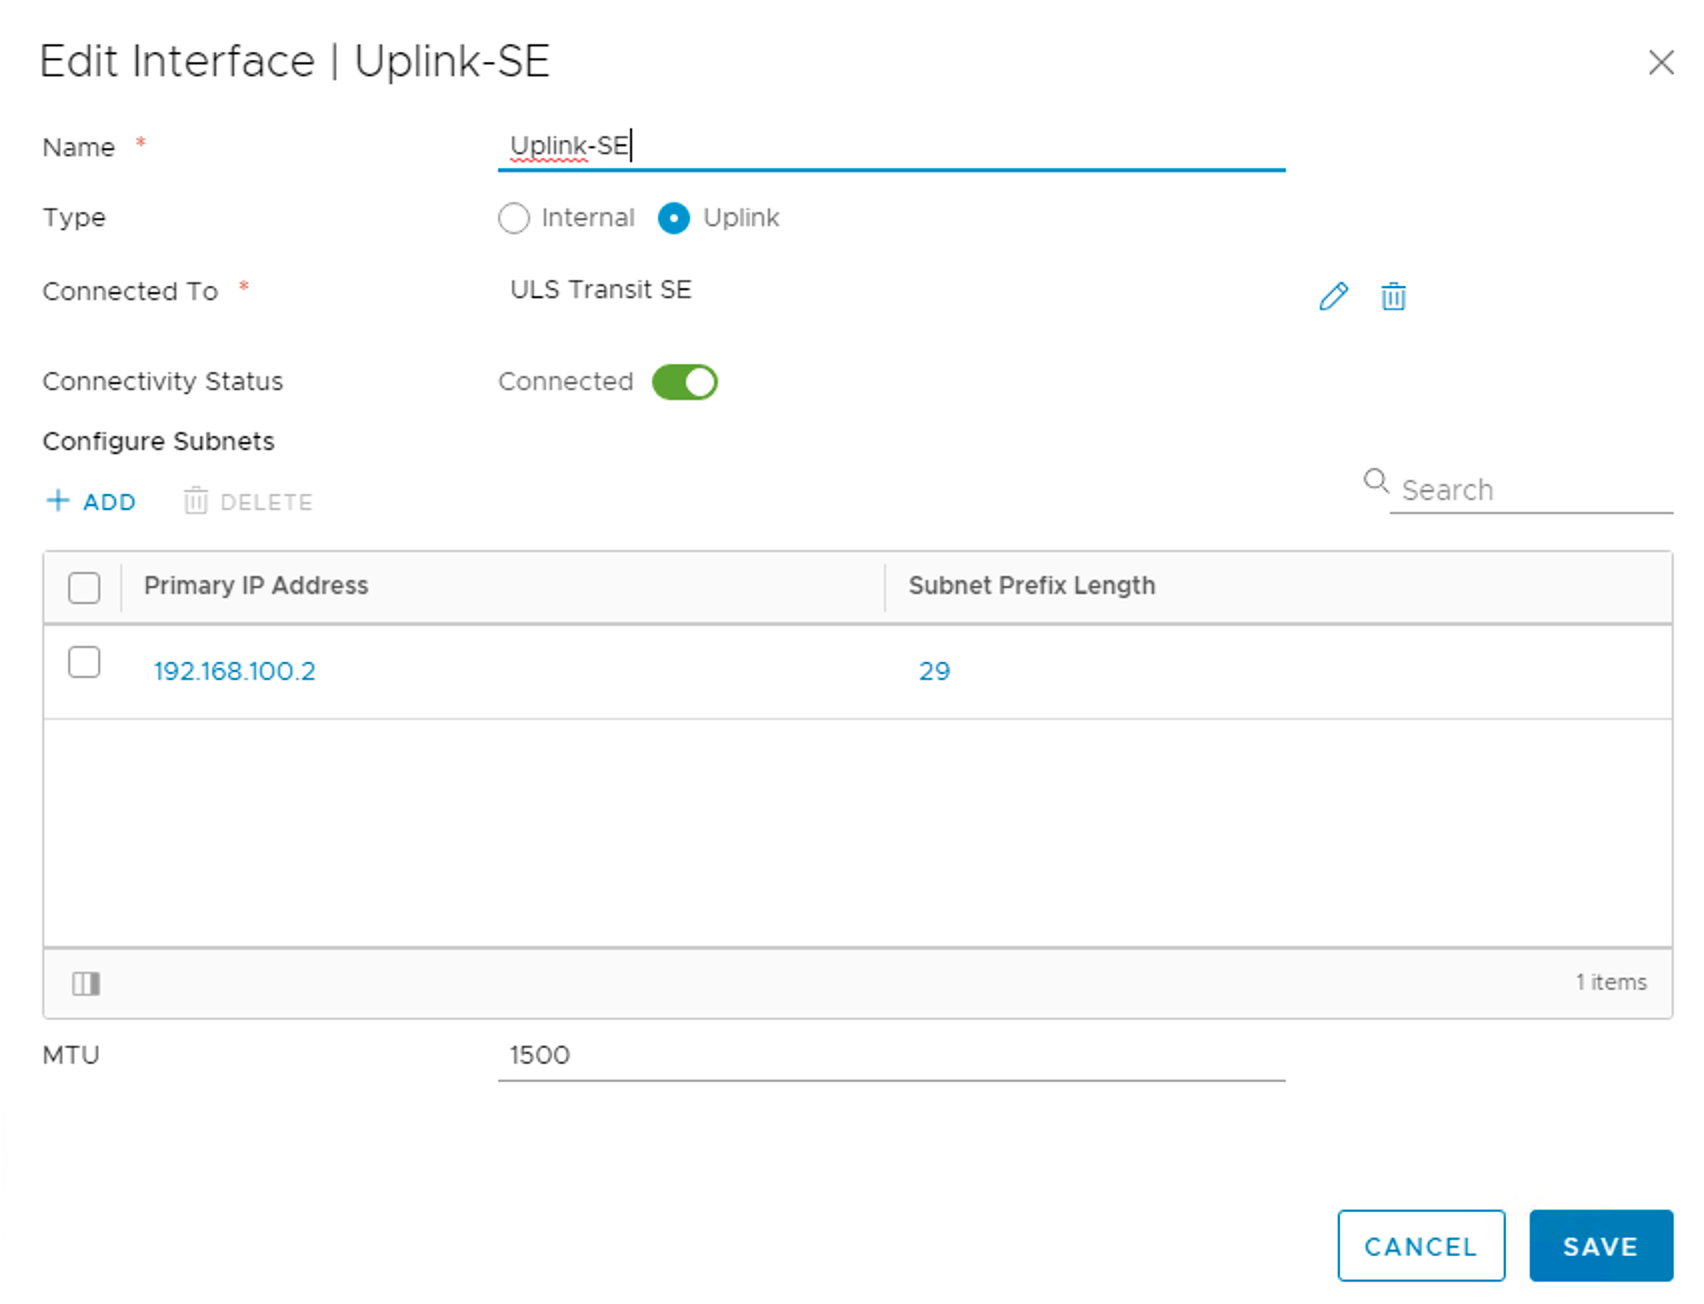Click the subnet prefix value 29
Screen dimensions: 1704x1304
[x=934, y=671]
